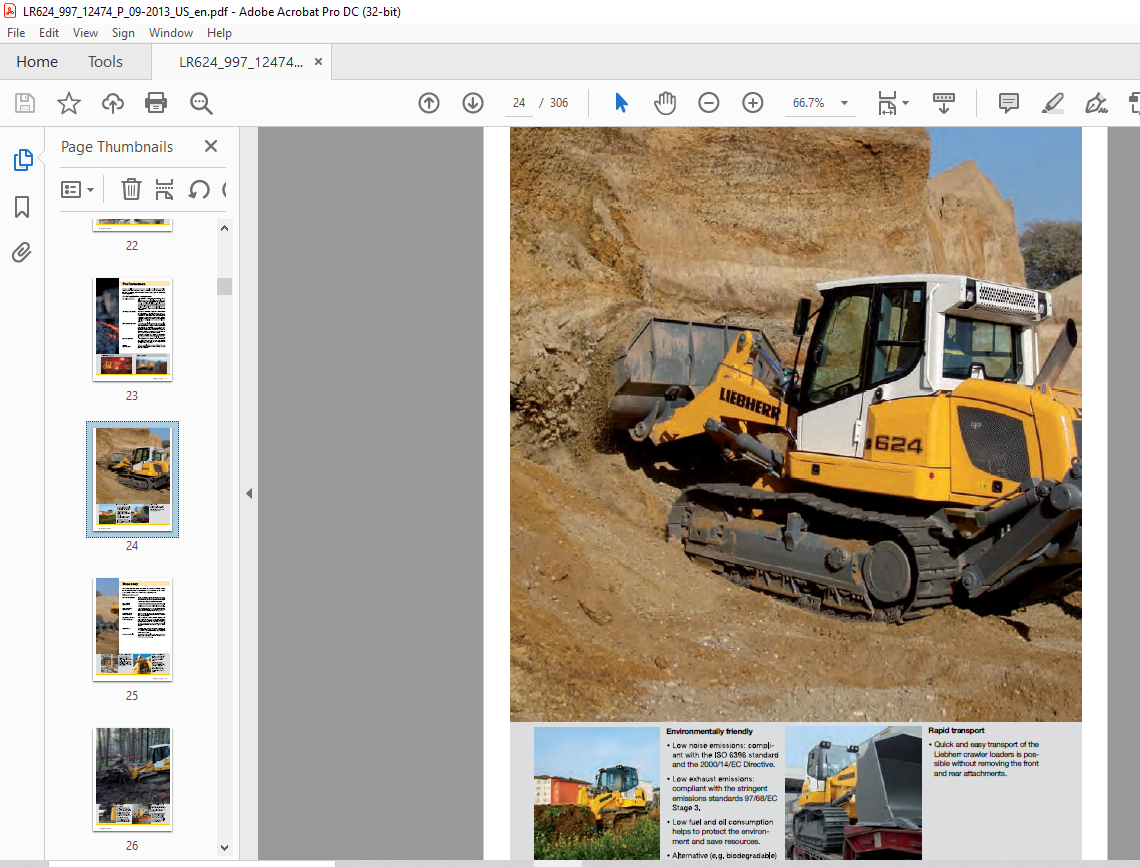Switch to the Home tab
Image resolution: width=1140 pixels, height=867 pixels.
[x=37, y=62]
